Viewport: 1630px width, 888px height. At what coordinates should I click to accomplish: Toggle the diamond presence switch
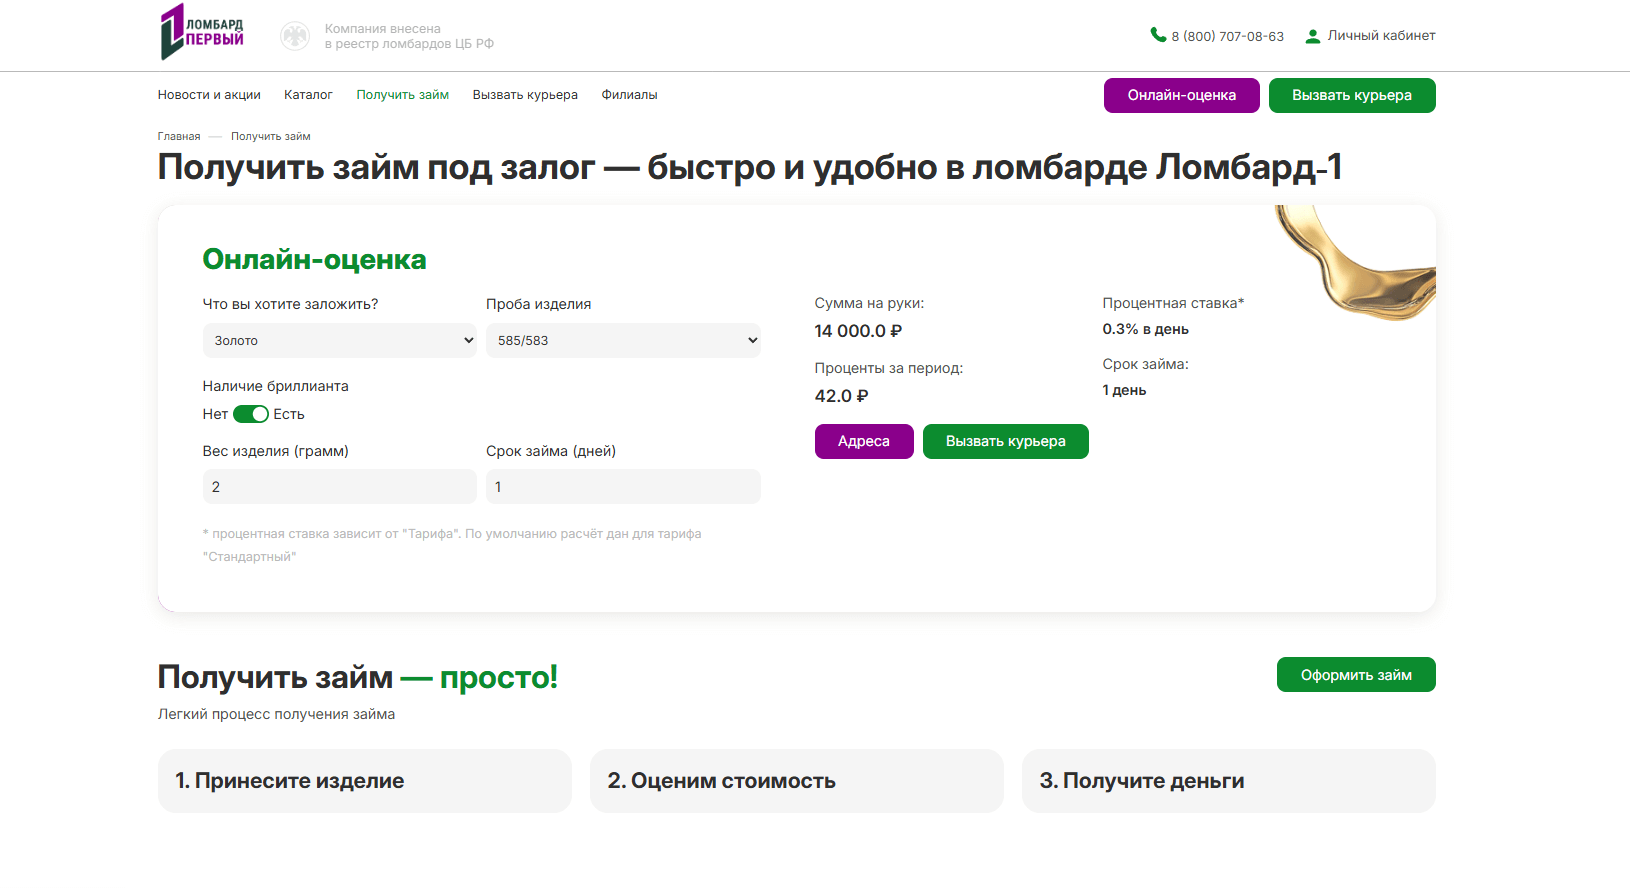[251, 414]
